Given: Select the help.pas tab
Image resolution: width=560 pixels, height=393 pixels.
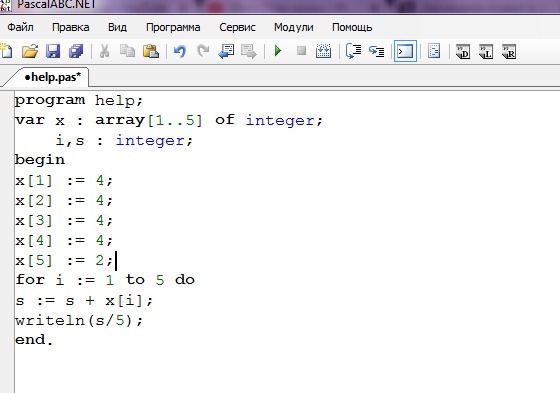Looking at the screenshot, I should [x=52, y=77].
